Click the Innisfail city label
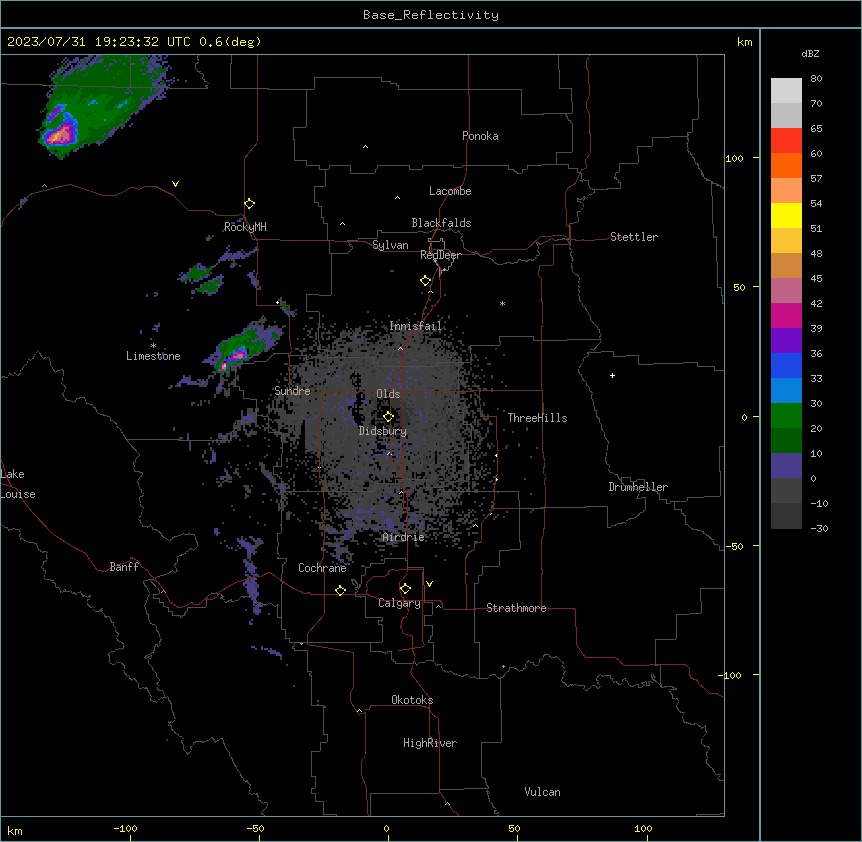 pyautogui.click(x=416, y=326)
